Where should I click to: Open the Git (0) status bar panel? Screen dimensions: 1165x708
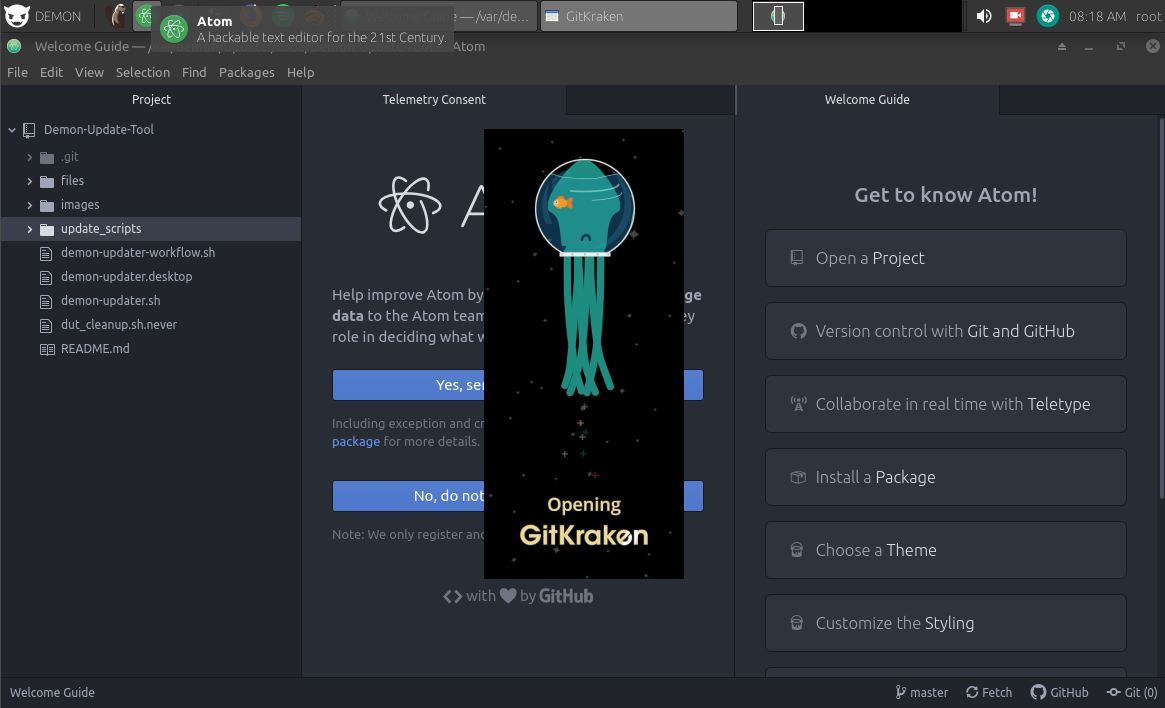click(1132, 692)
